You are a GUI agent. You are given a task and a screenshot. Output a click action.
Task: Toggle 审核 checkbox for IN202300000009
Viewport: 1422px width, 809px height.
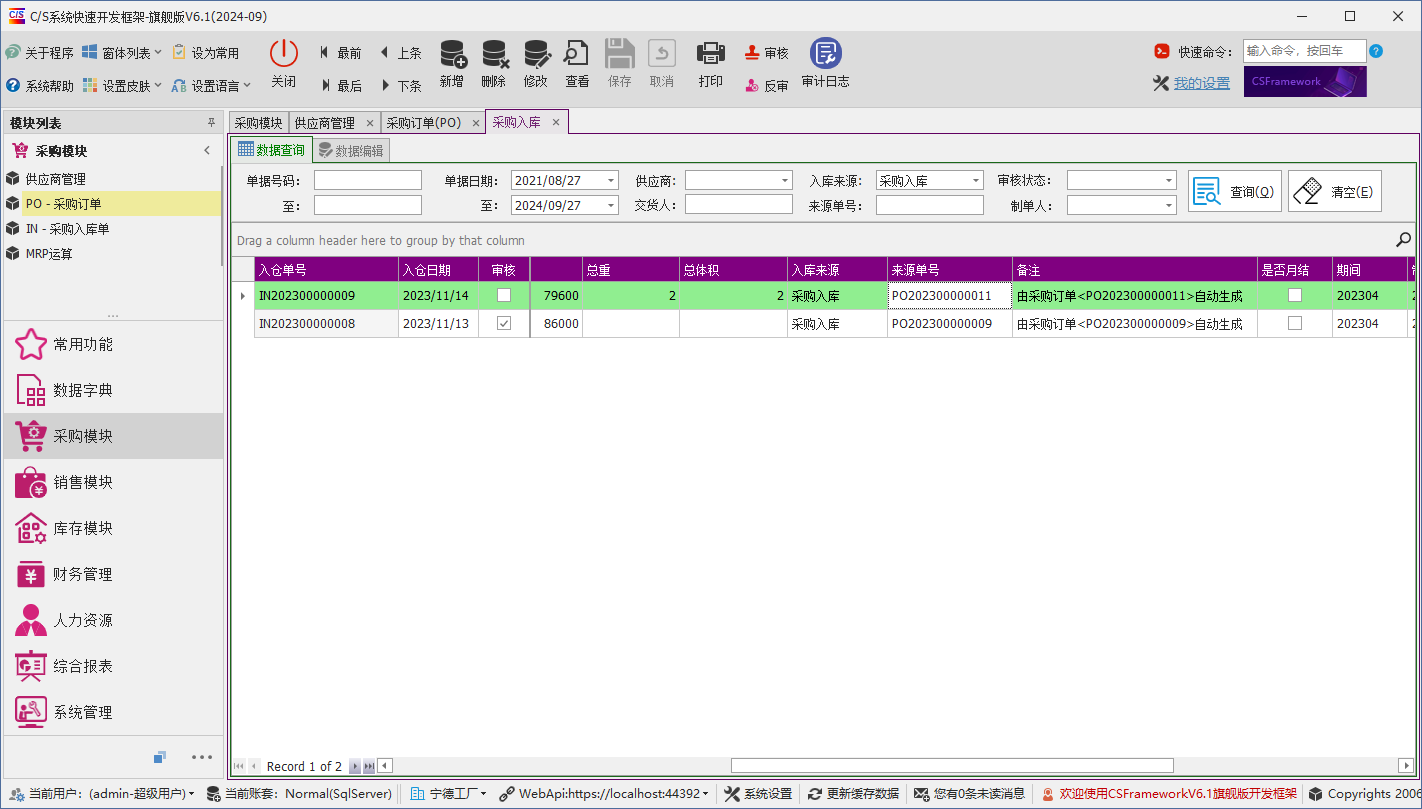[504, 295]
